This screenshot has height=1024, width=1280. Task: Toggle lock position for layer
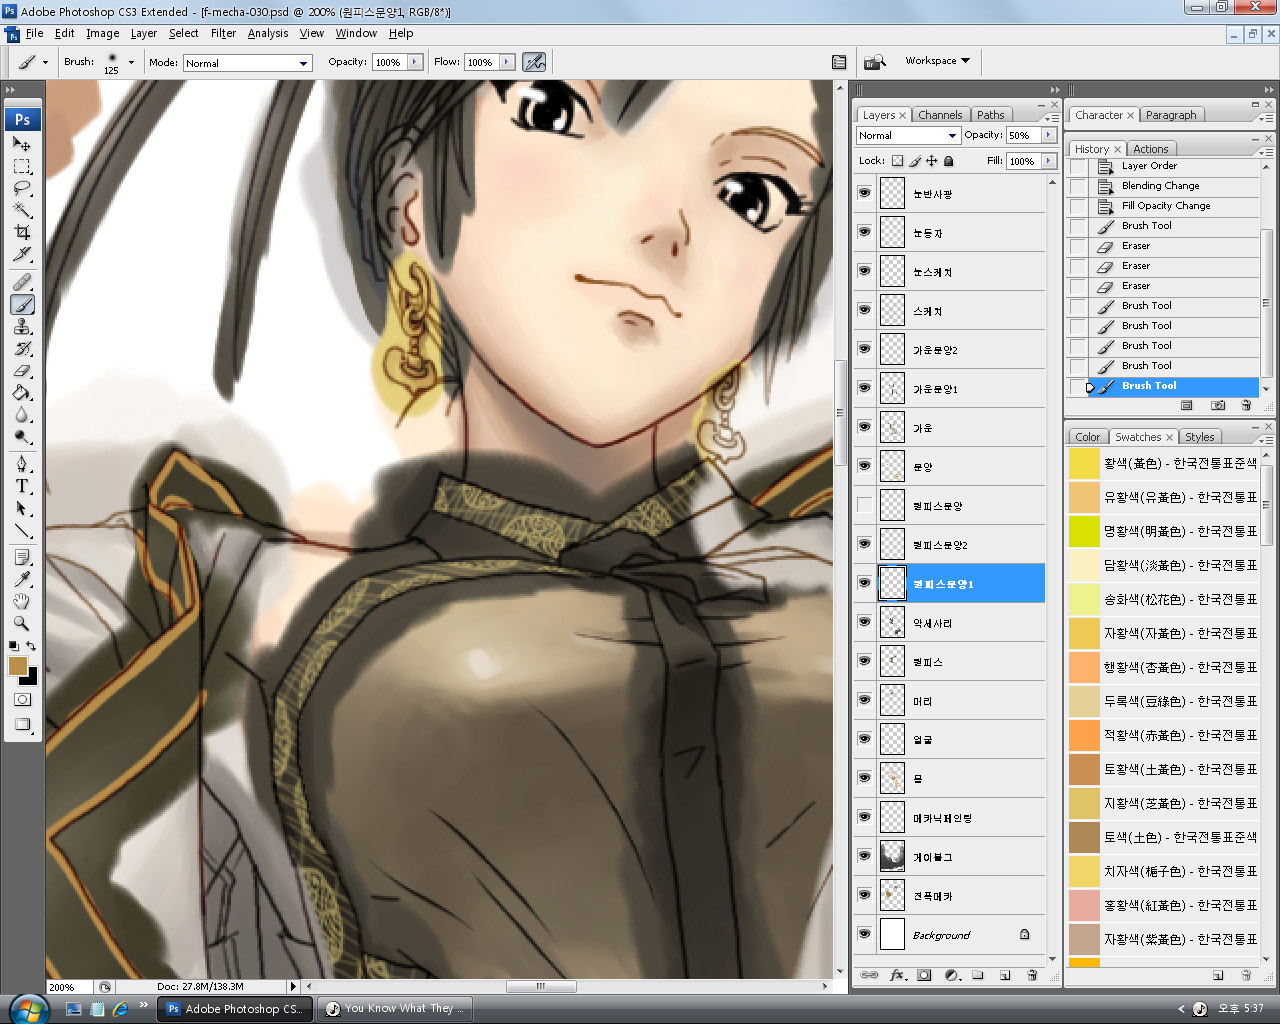(931, 161)
